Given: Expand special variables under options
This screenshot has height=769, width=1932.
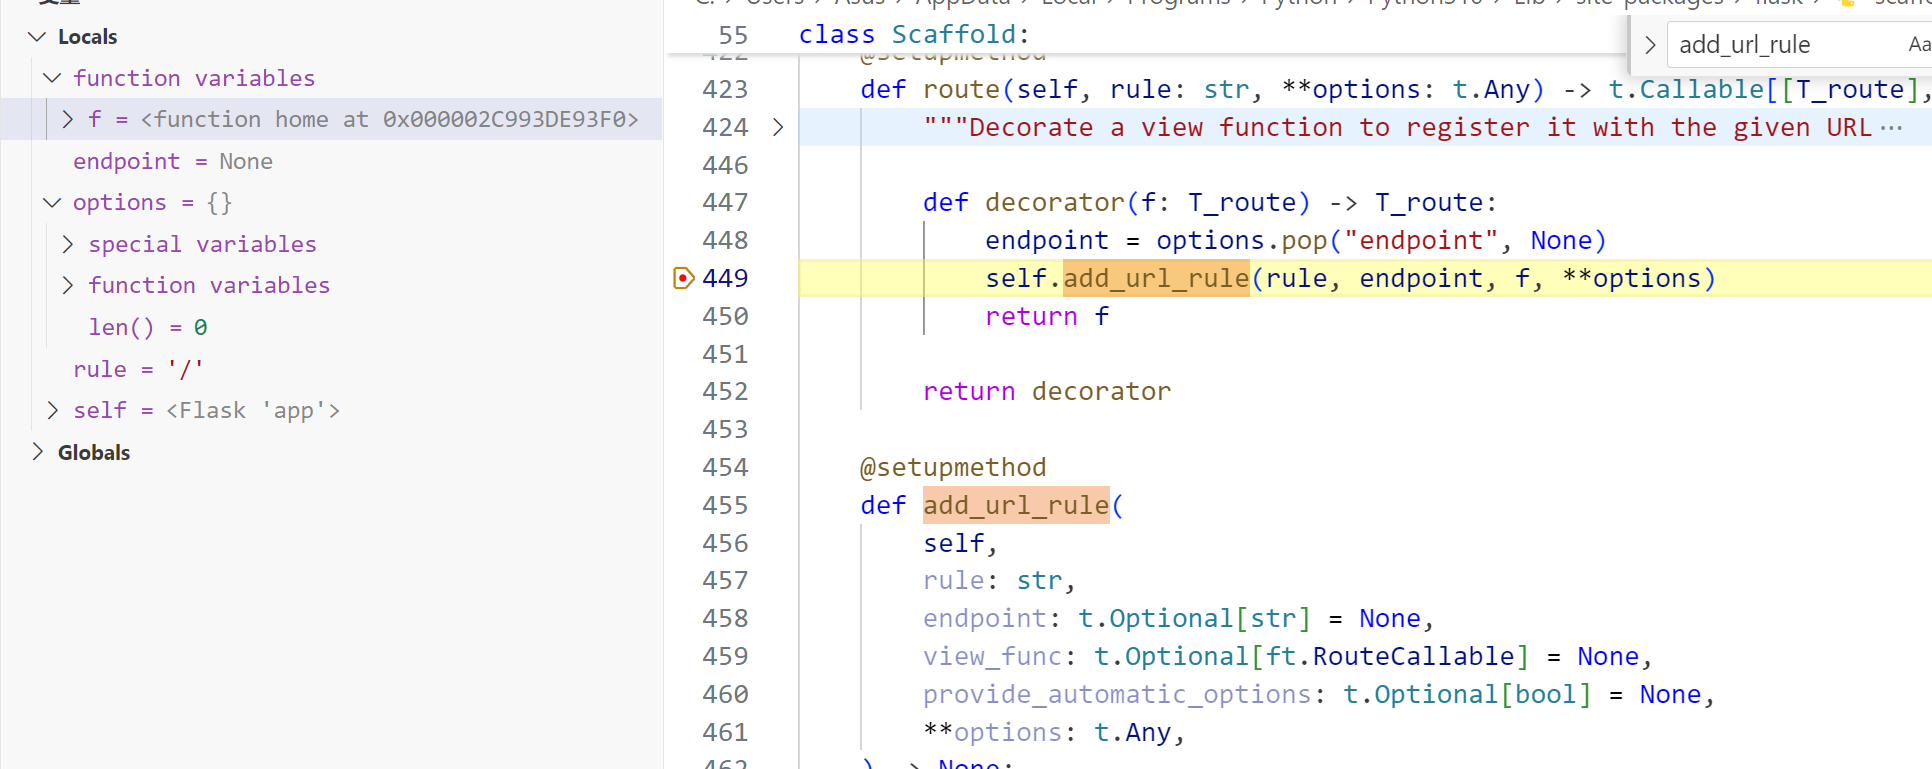Looking at the screenshot, I should [68, 244].
